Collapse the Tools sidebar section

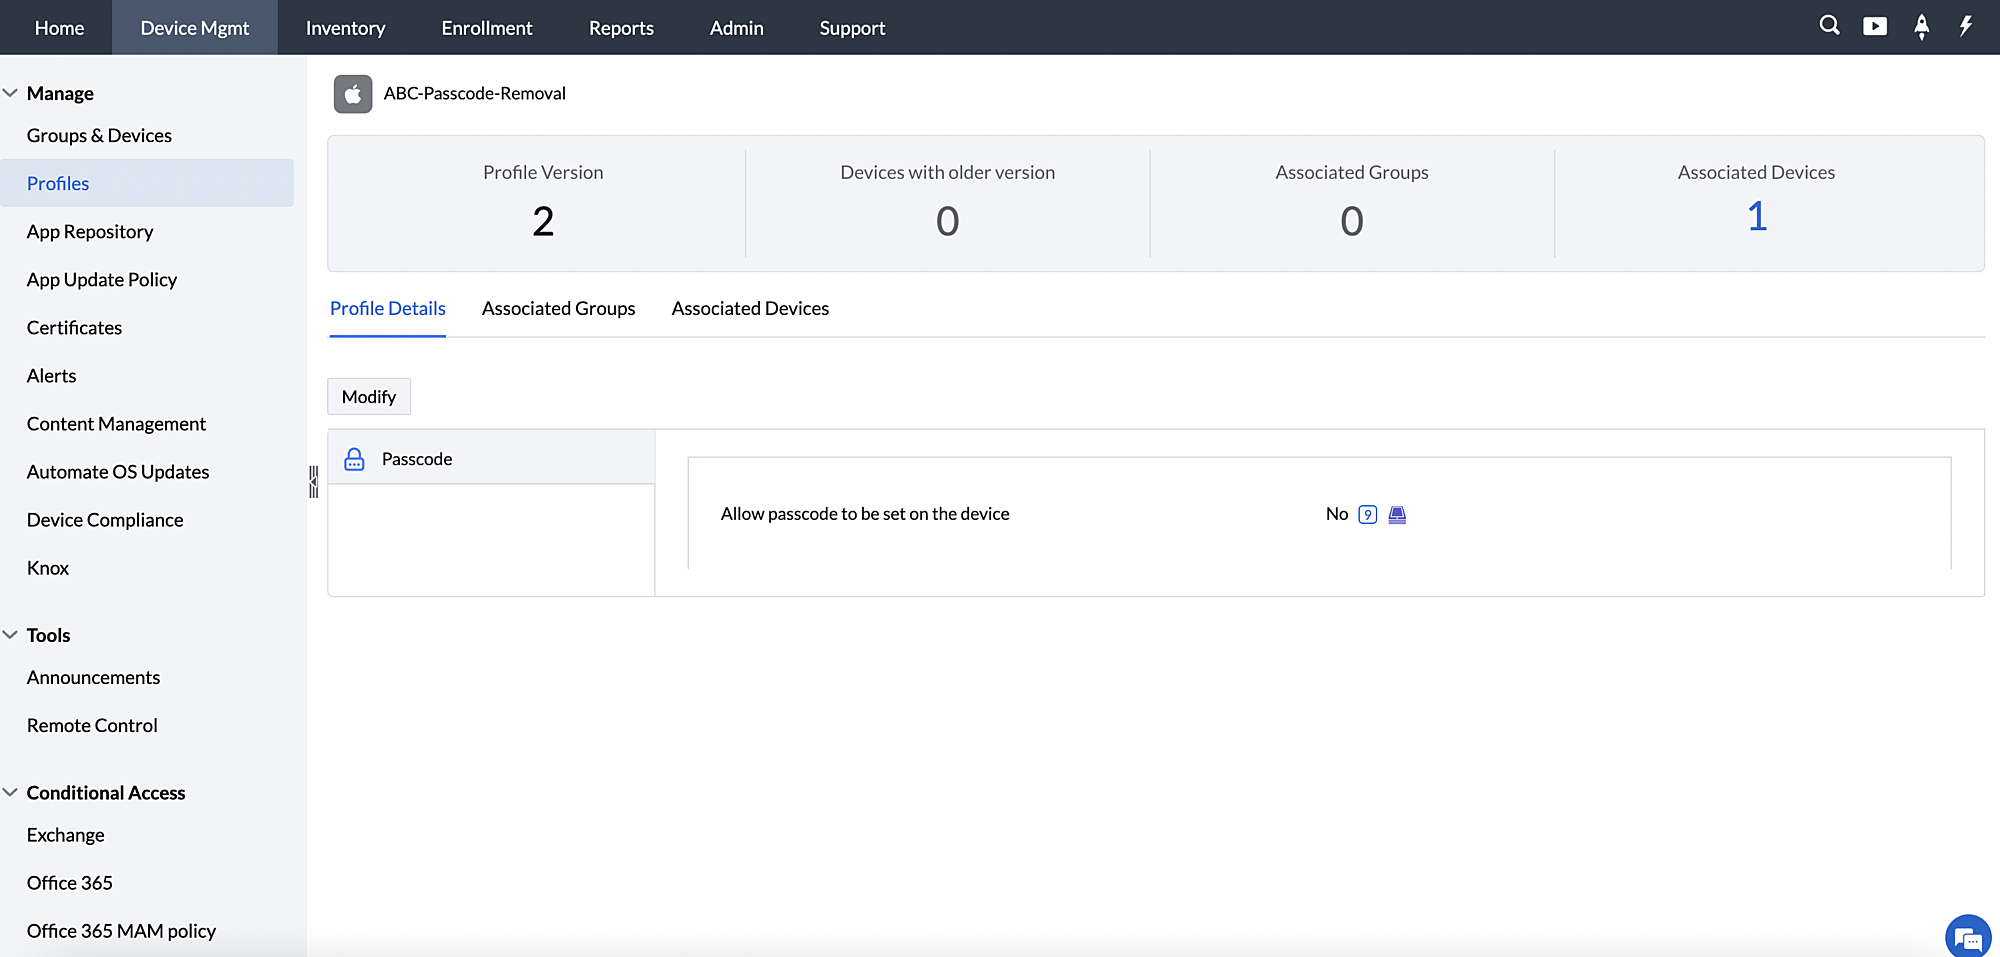pos(11,635)
